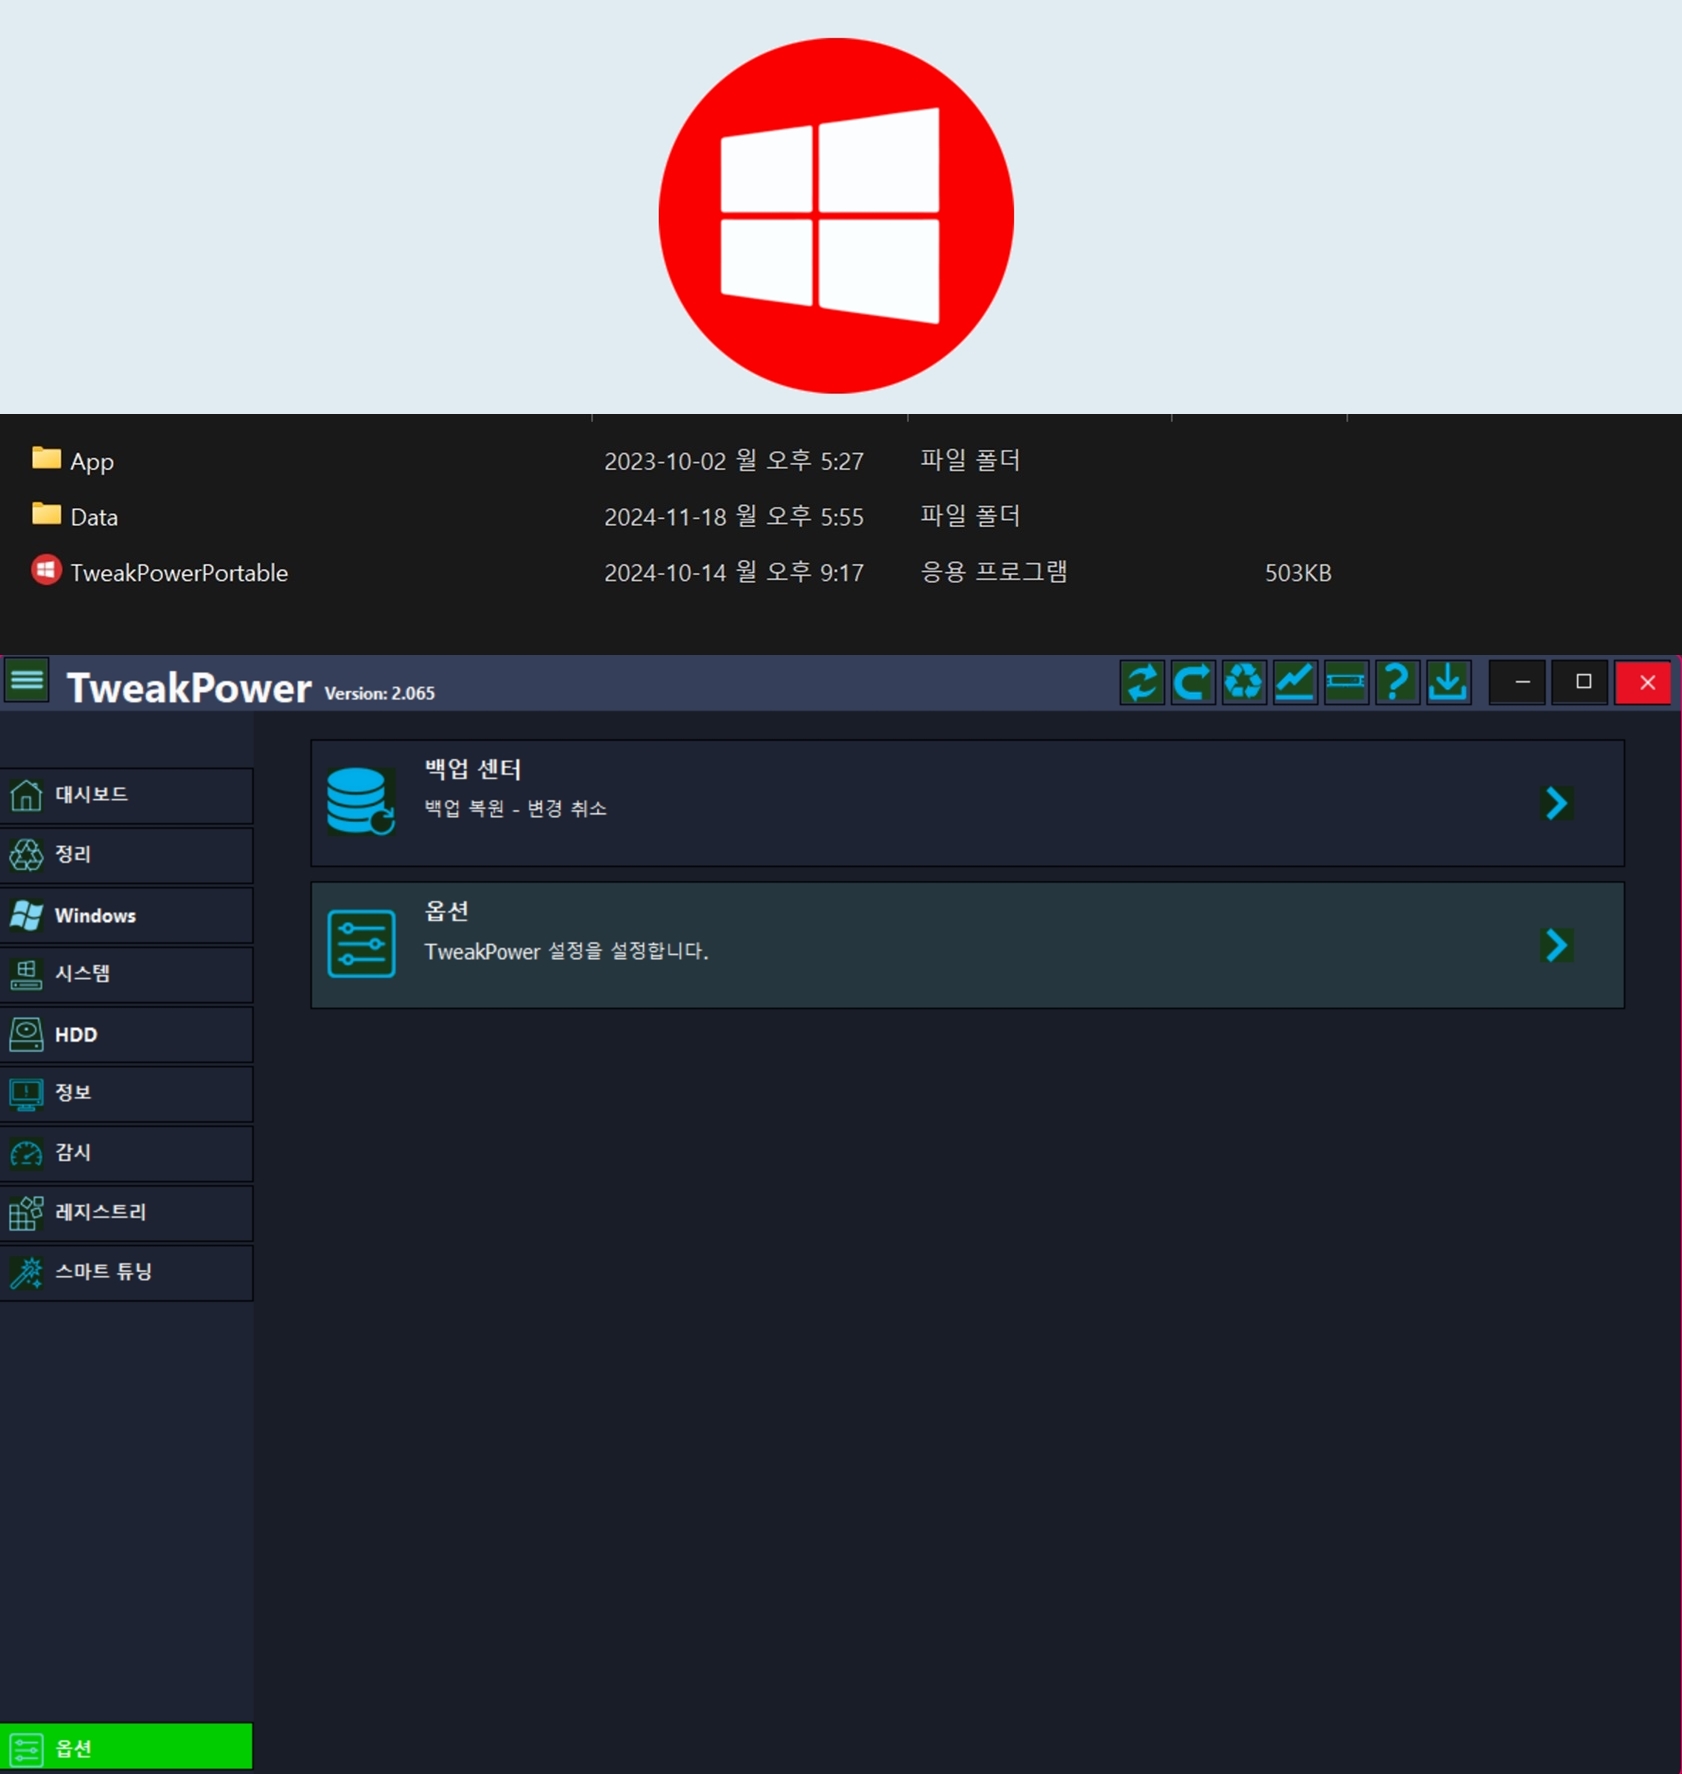This screenshot has width=1682, height=1774.
Task: Expand the 옵션 card chevron arrow
Action: 1556,945
